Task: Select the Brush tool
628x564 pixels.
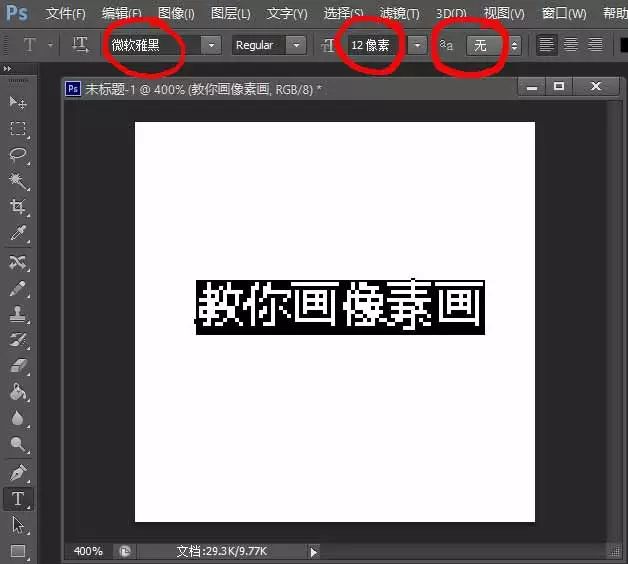Action: [18, 288]
